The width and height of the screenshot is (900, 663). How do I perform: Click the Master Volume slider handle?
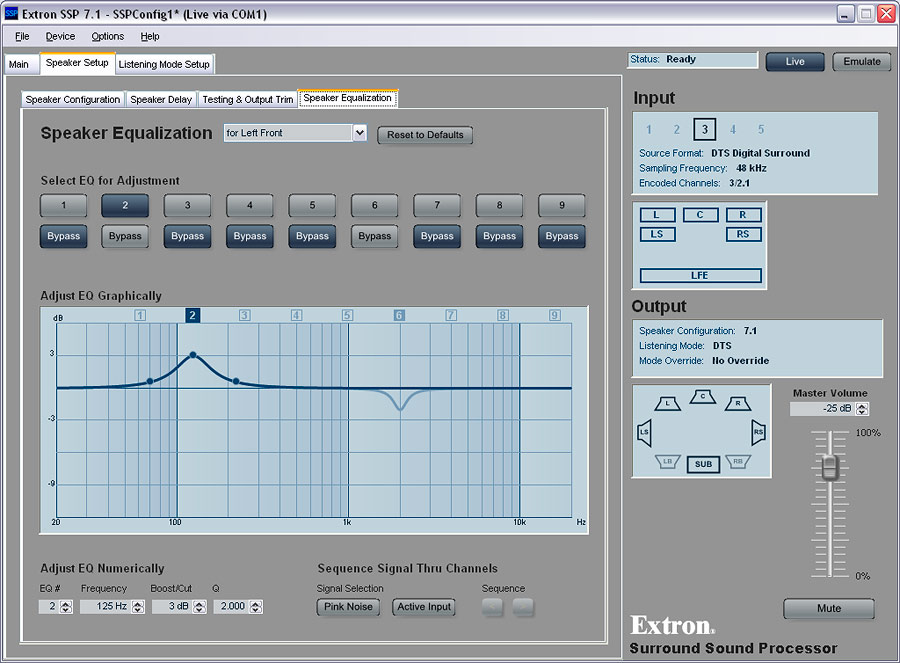click(828, 467)
